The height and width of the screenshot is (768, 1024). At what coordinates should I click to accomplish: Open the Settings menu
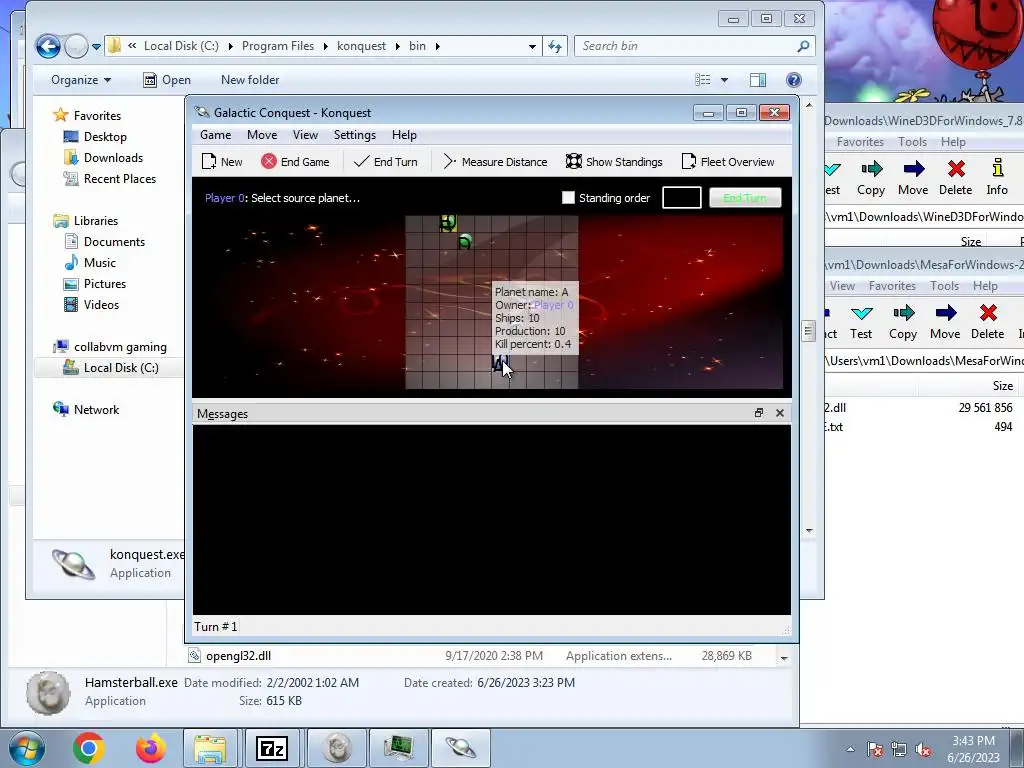tap(355, 135)
